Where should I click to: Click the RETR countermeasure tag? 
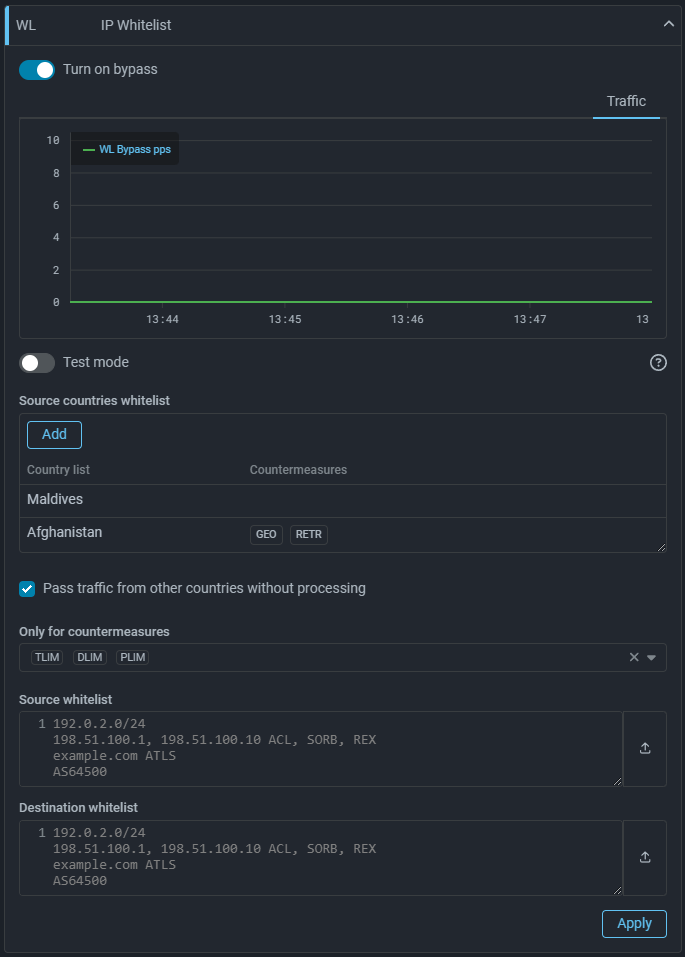pos(309,535)
